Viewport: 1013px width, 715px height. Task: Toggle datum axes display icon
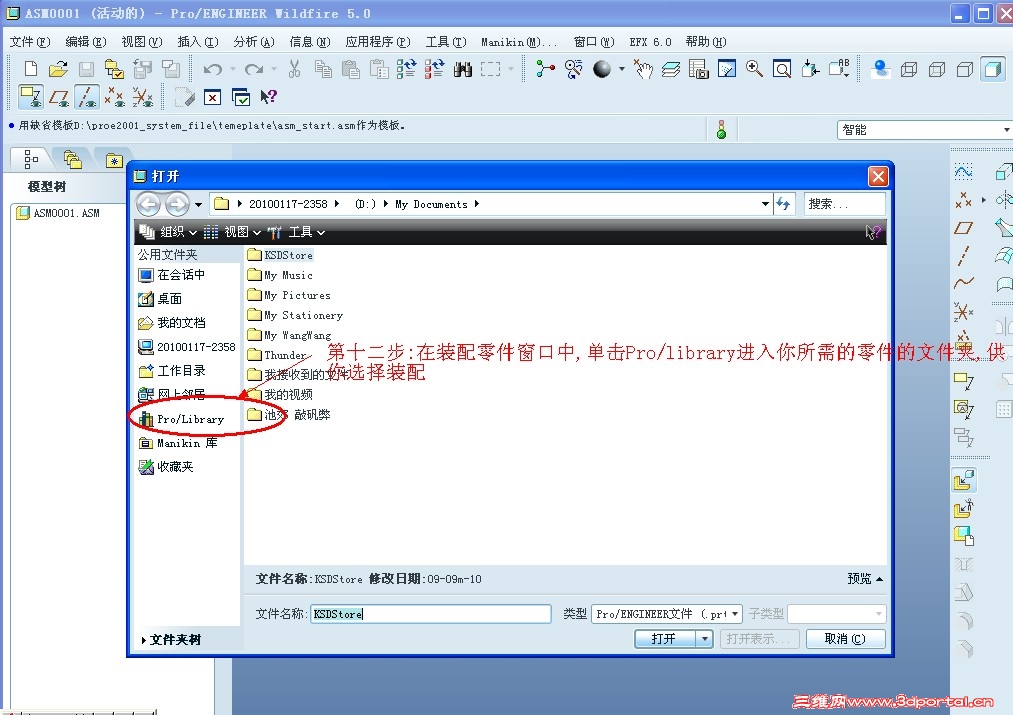(x=87, y=97)
